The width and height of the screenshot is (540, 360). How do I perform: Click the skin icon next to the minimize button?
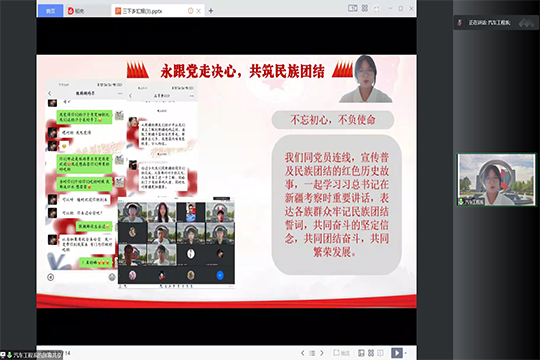click(x=376, y=9)
